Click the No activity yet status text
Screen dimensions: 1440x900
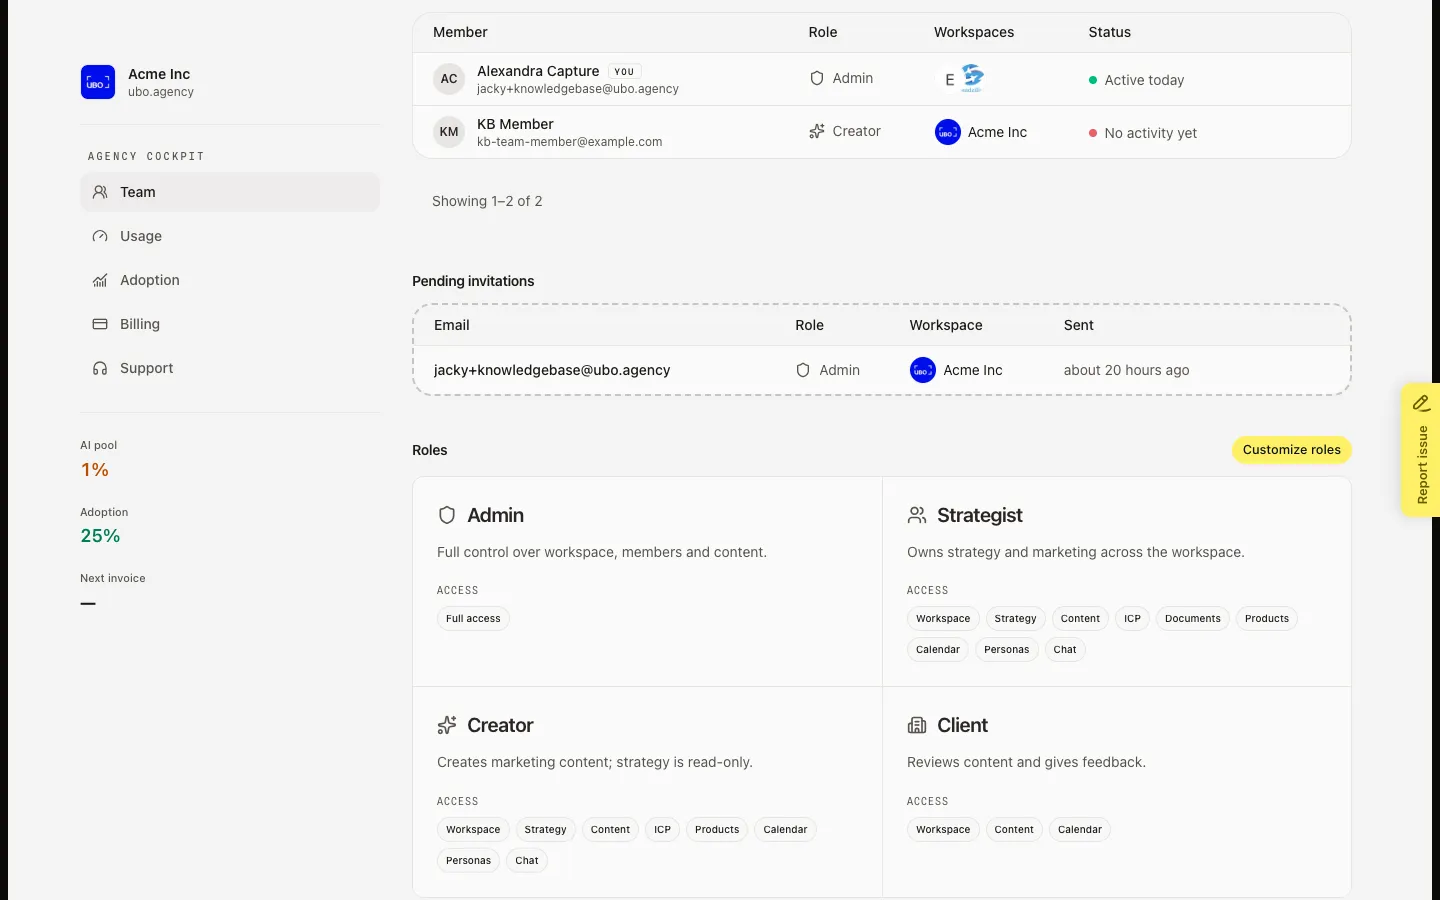(x=1151, y=133)
